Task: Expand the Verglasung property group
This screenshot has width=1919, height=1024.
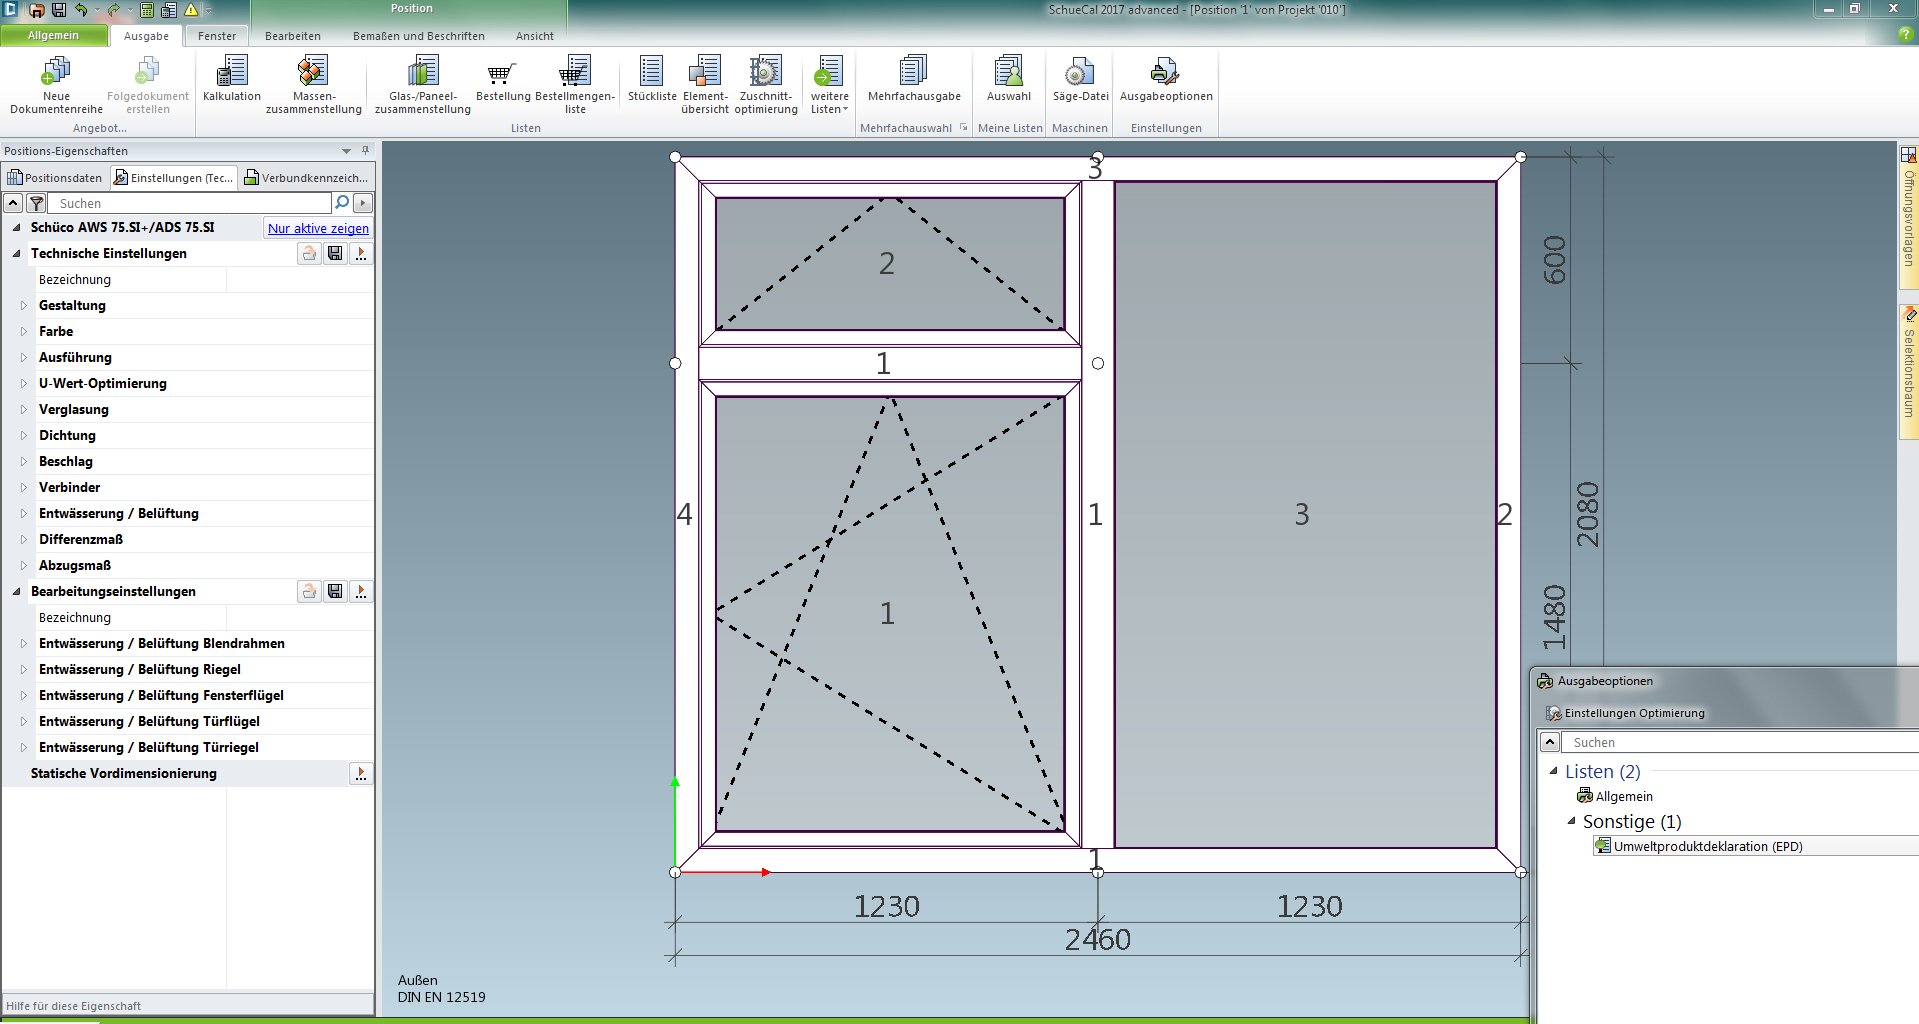Action: pos(24,409)
